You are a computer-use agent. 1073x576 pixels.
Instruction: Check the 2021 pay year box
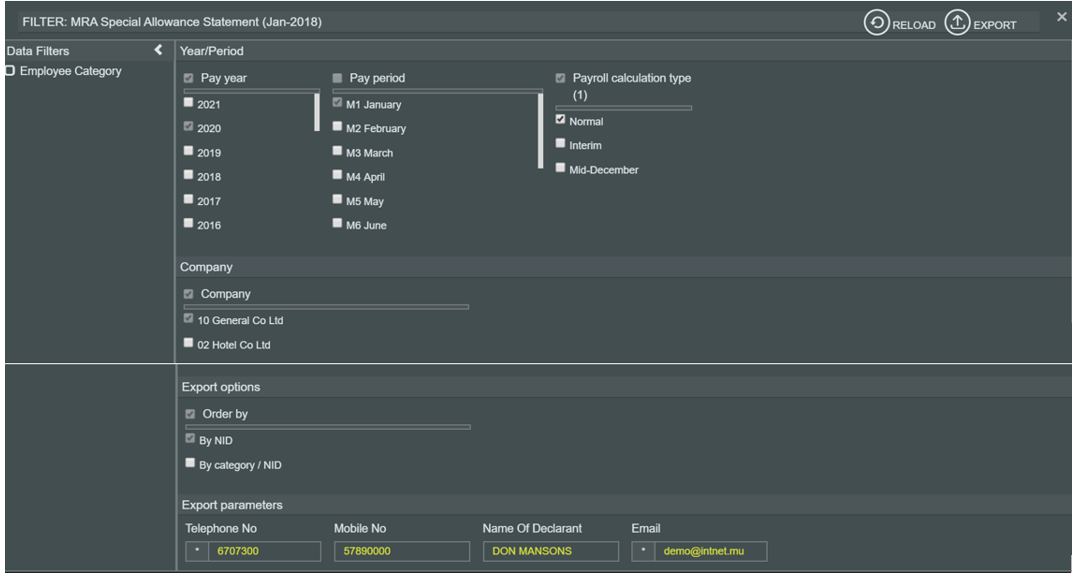[x=189, y=103]
